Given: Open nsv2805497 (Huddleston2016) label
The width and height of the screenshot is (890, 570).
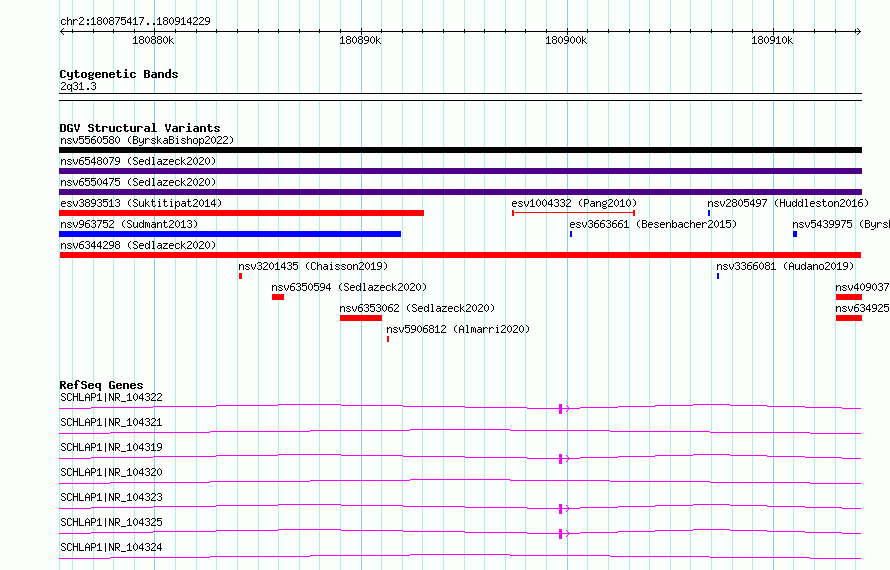Looking at the screenshot, I should click(x=788, y=203).
